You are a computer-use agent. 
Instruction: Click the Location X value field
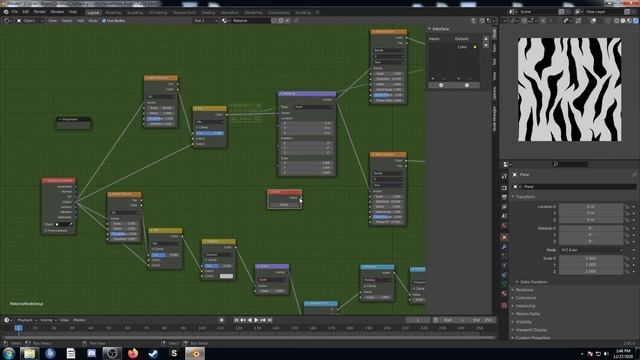pos(591,207)
